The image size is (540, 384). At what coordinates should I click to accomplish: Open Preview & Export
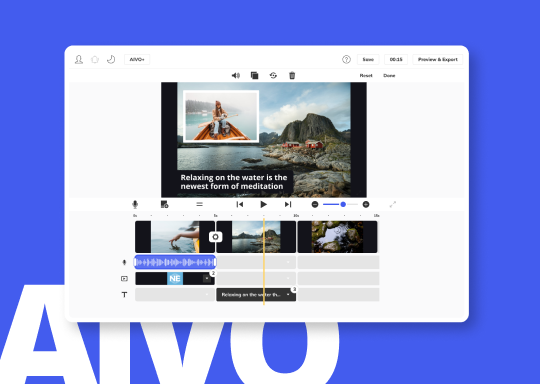point(437,60)
